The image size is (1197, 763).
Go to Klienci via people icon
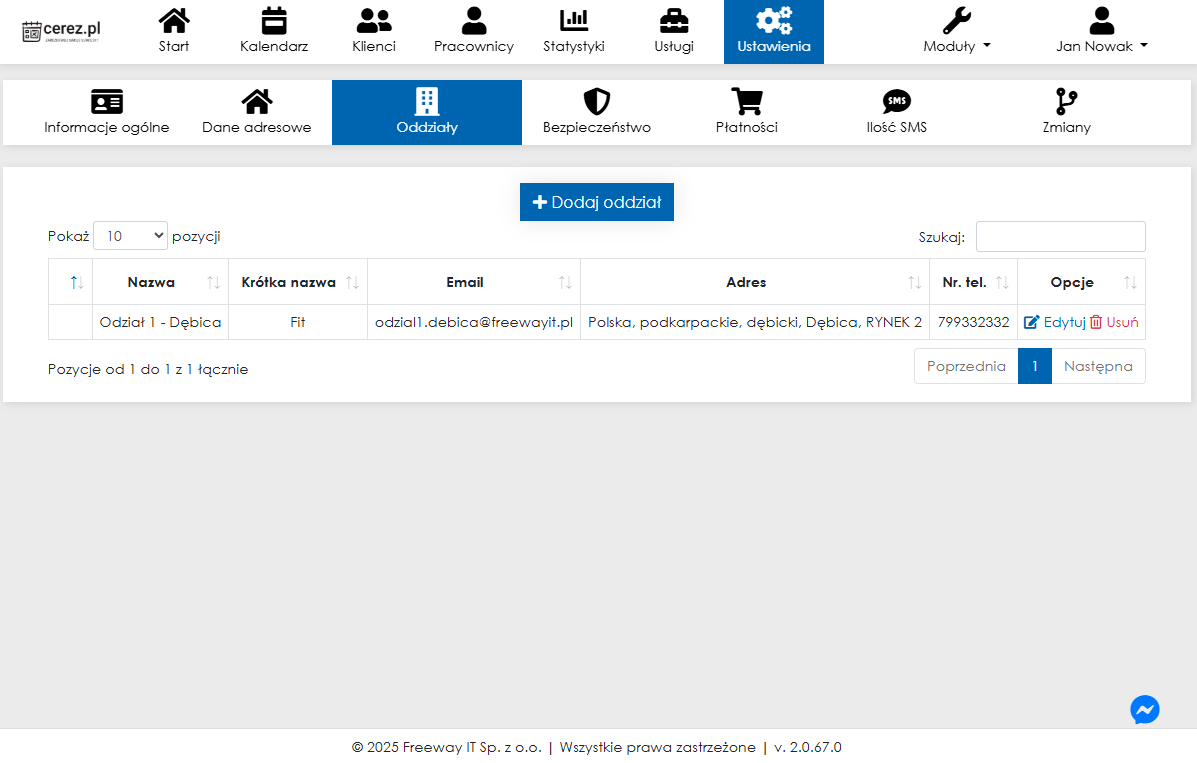point(374,20)
